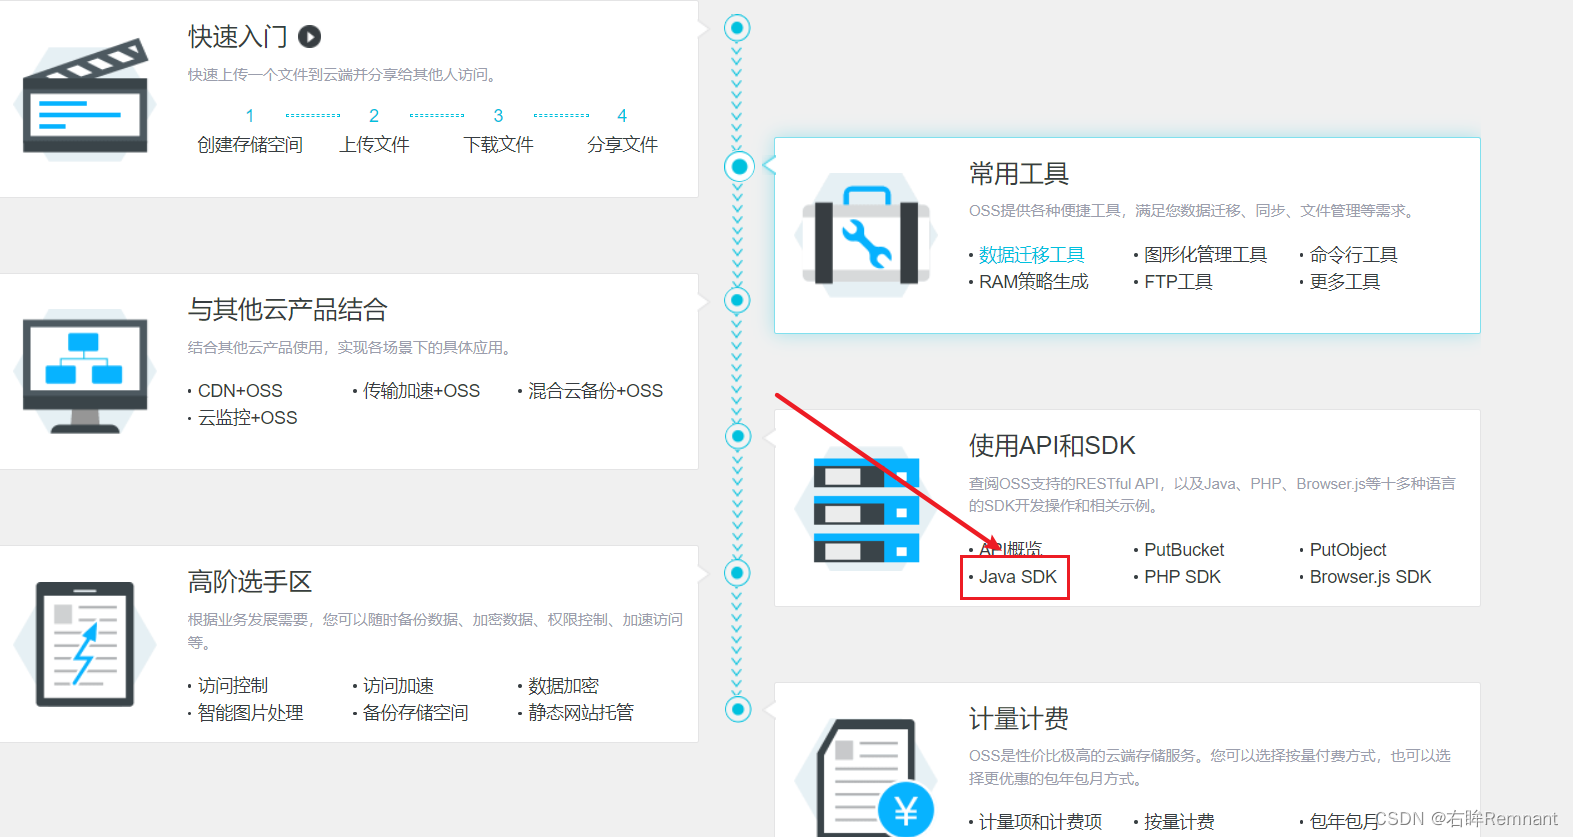Open the 访问加速 link

(x=398, y=686)
